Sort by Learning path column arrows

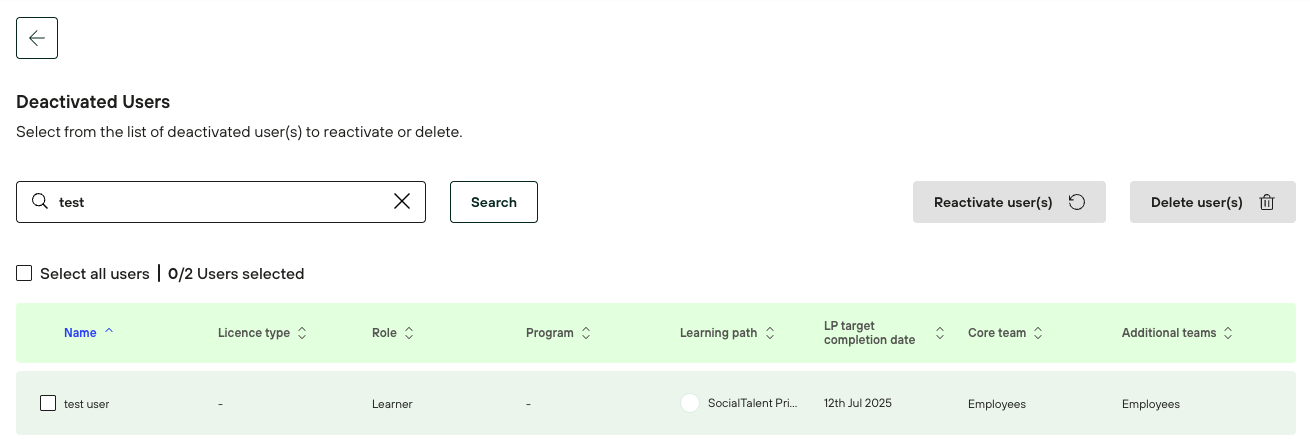pyautogui.click(x=770, y=333)
